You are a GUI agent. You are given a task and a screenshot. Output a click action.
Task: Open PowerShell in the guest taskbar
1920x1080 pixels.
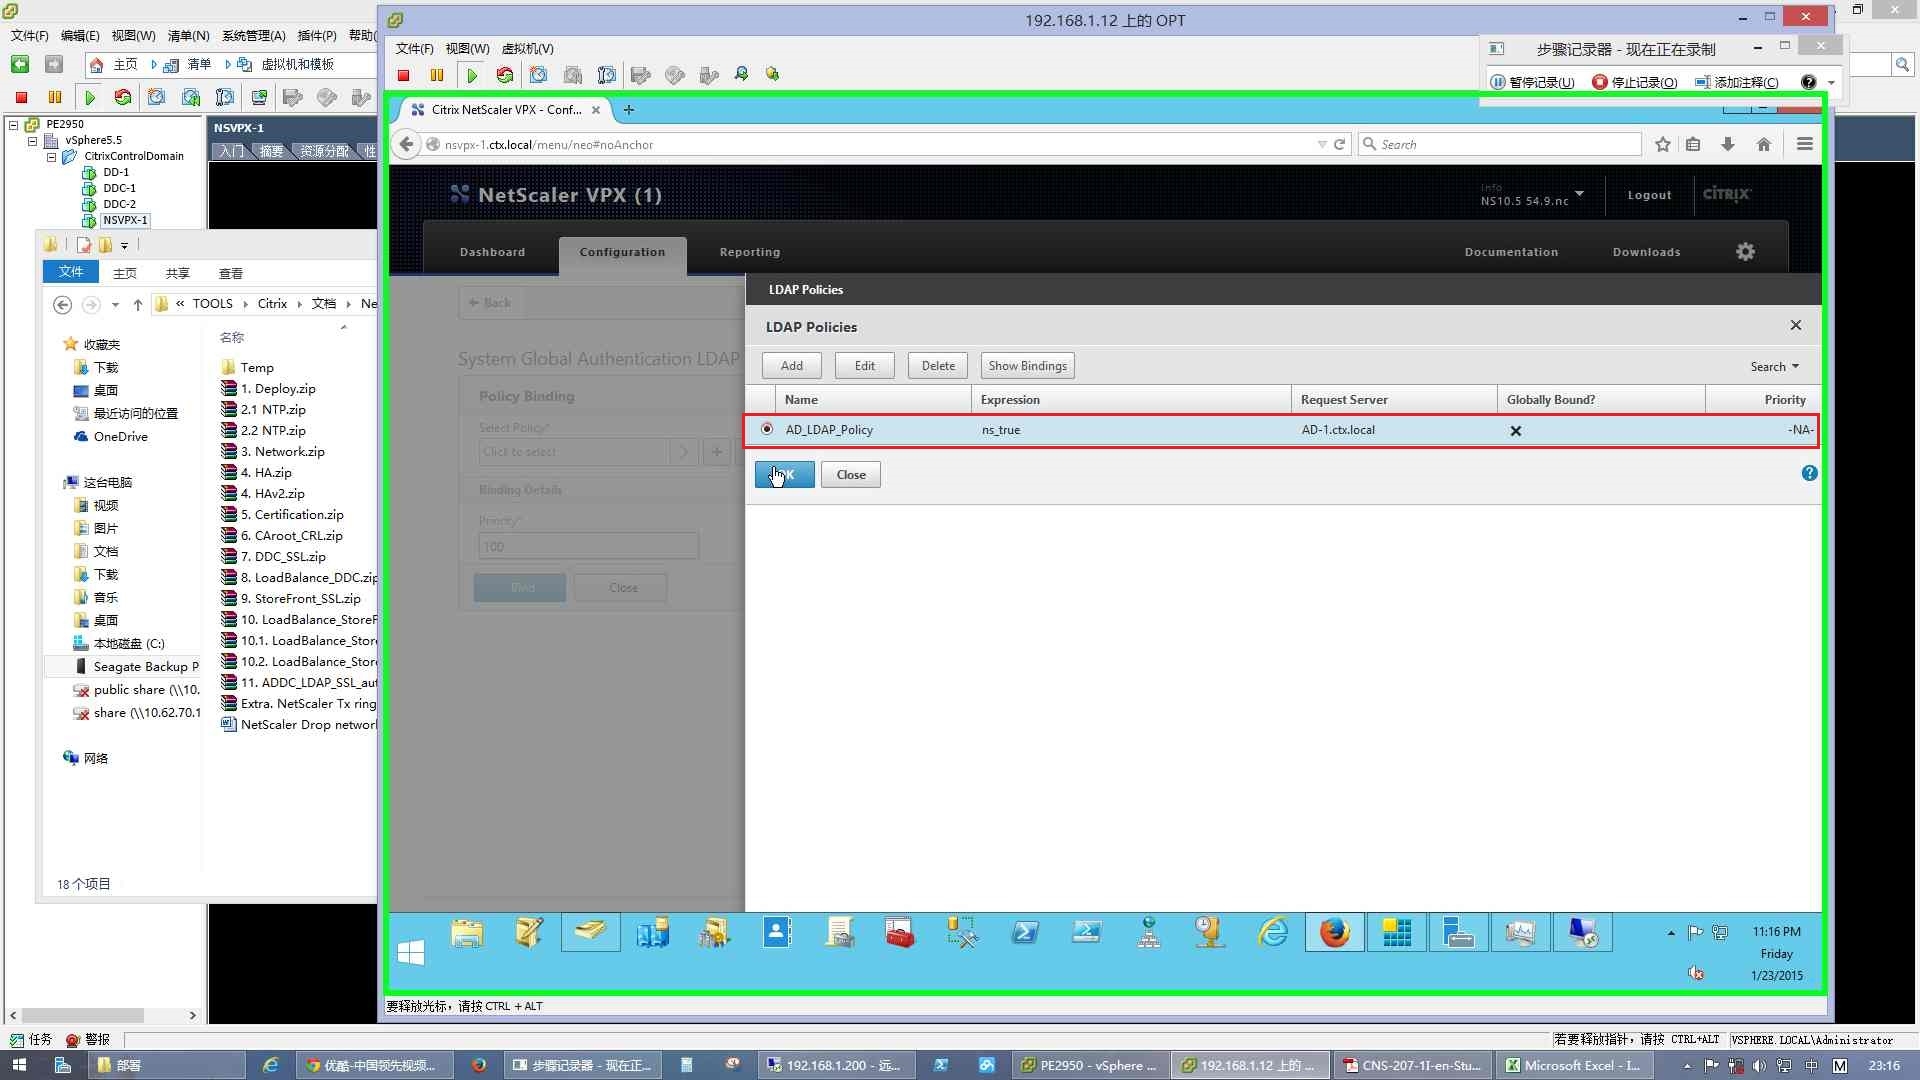tap(1024, 932)
